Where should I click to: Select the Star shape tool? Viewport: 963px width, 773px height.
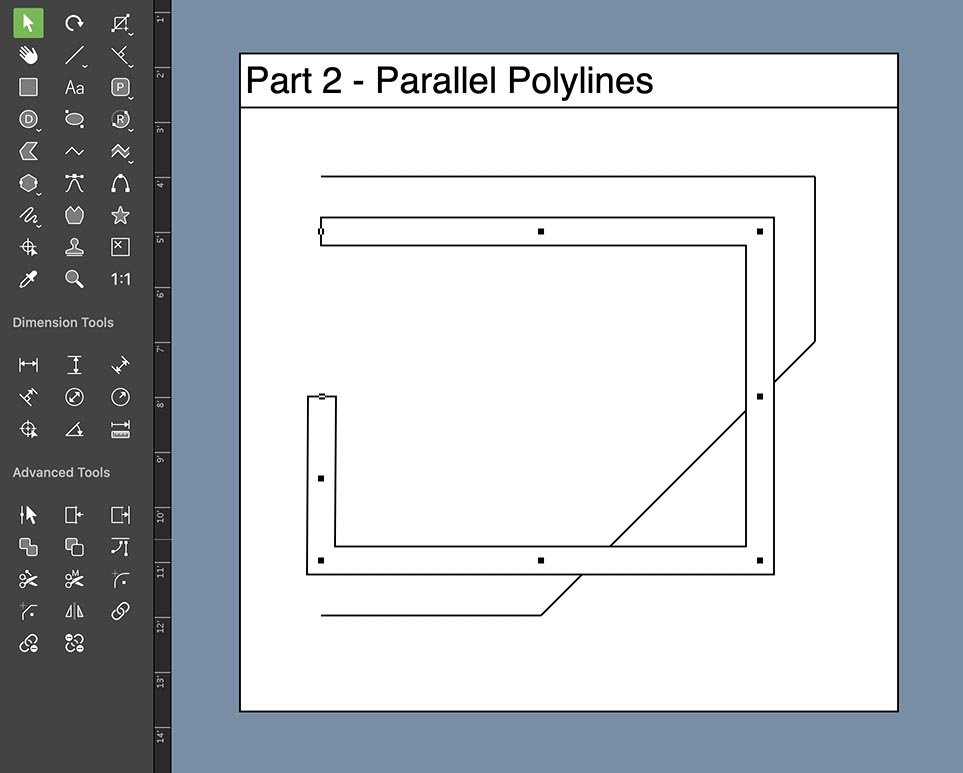(120, 215)
